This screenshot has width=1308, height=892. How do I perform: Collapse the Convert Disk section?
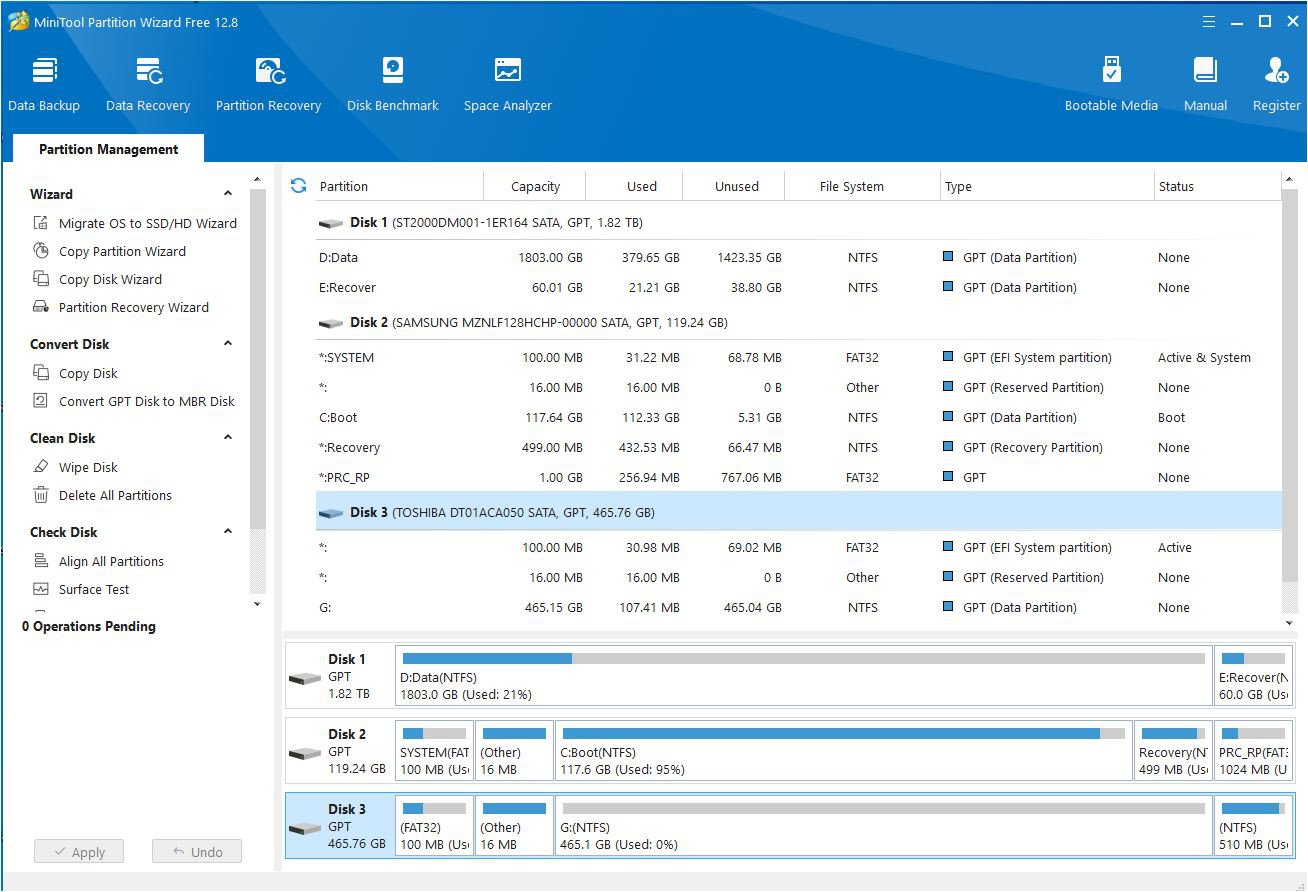pos(228,344)
